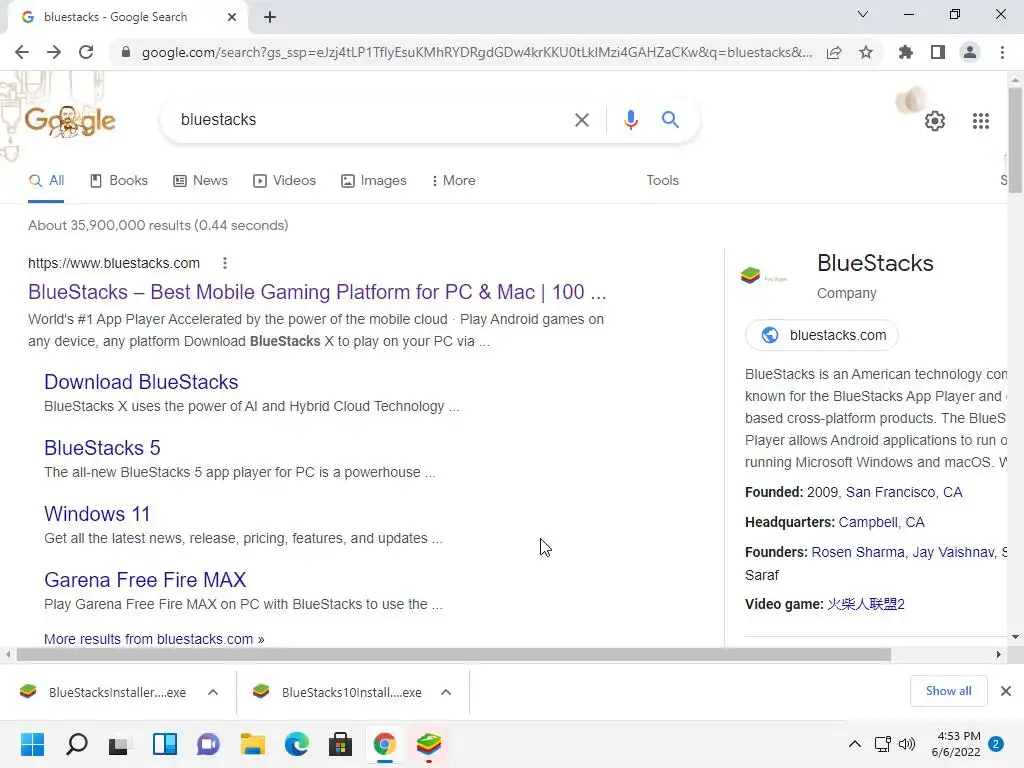The image size is (1024, 768).
Task: Go back to the previous page
Action: point(22,52)
